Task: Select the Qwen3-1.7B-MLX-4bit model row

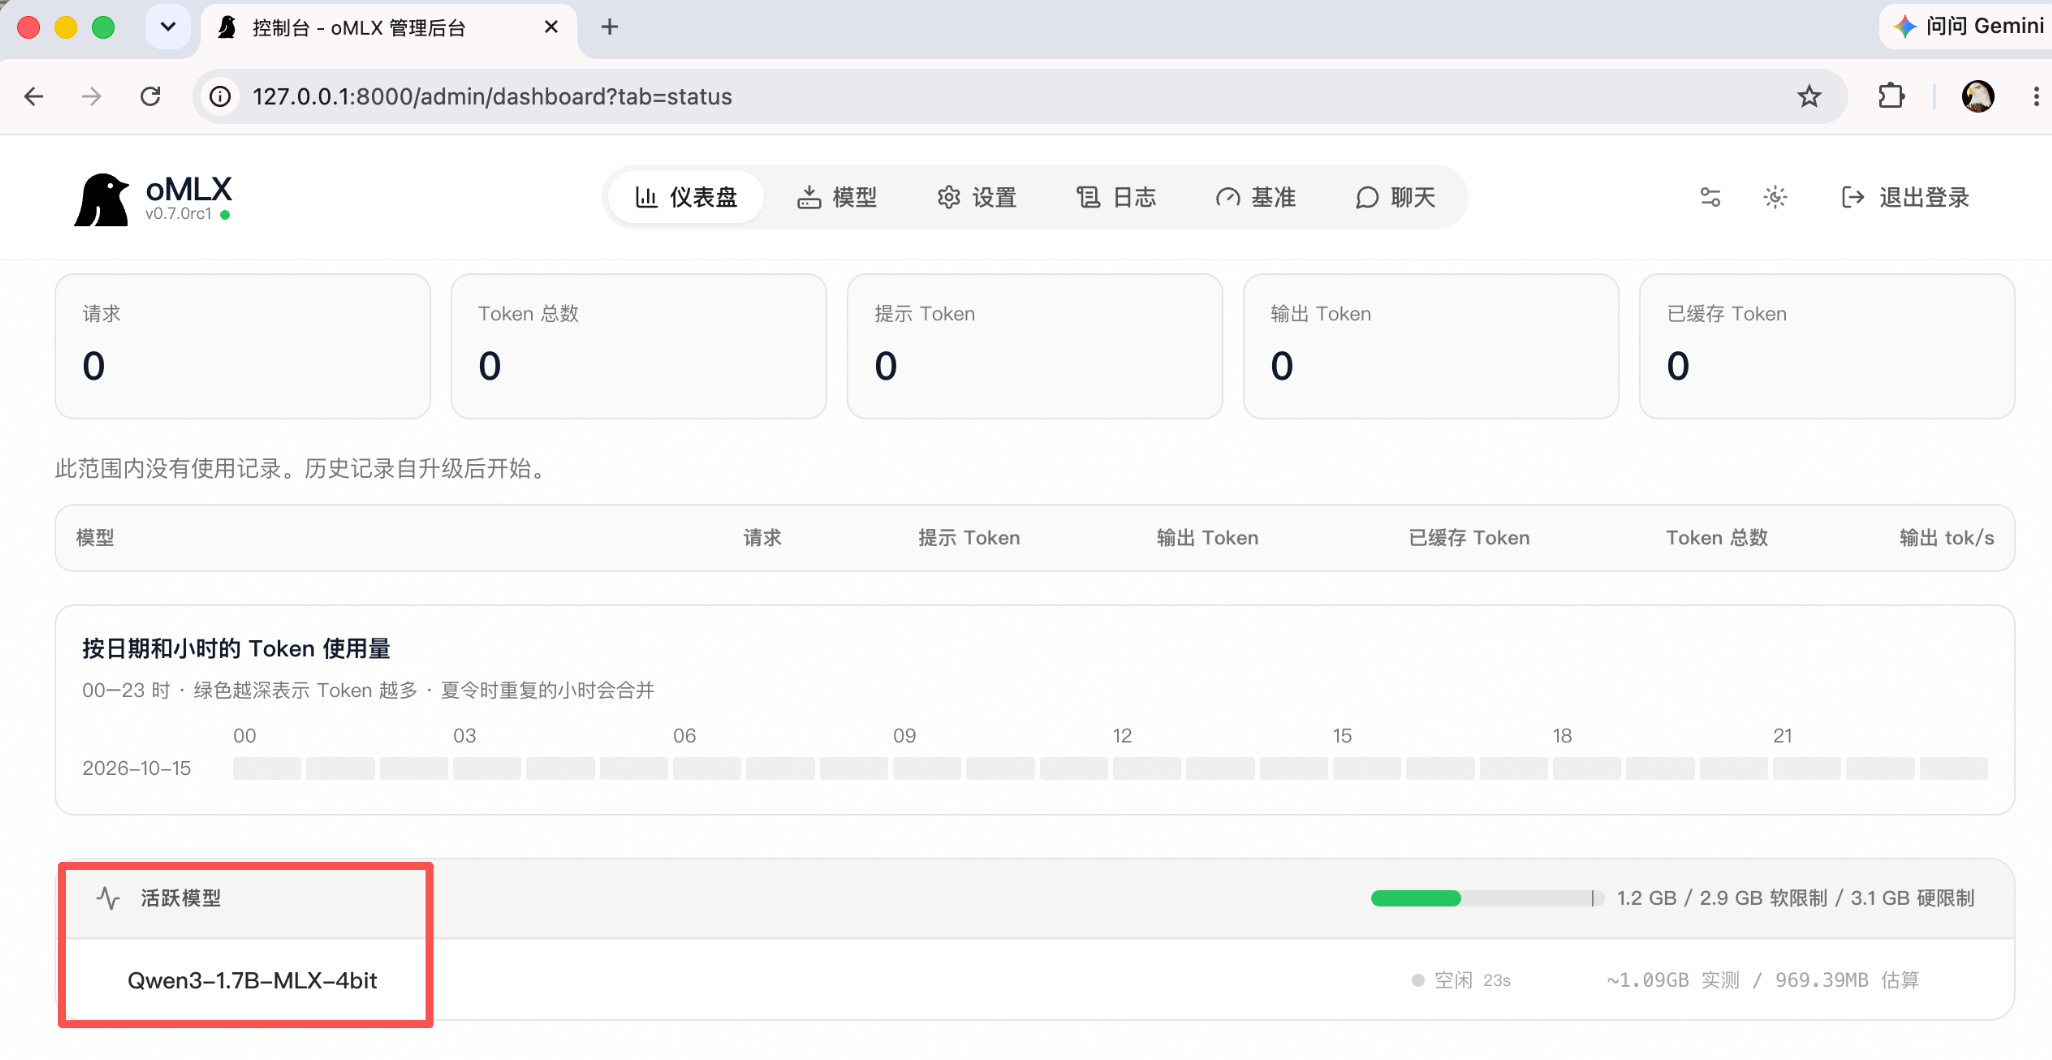Action: 1035,980
